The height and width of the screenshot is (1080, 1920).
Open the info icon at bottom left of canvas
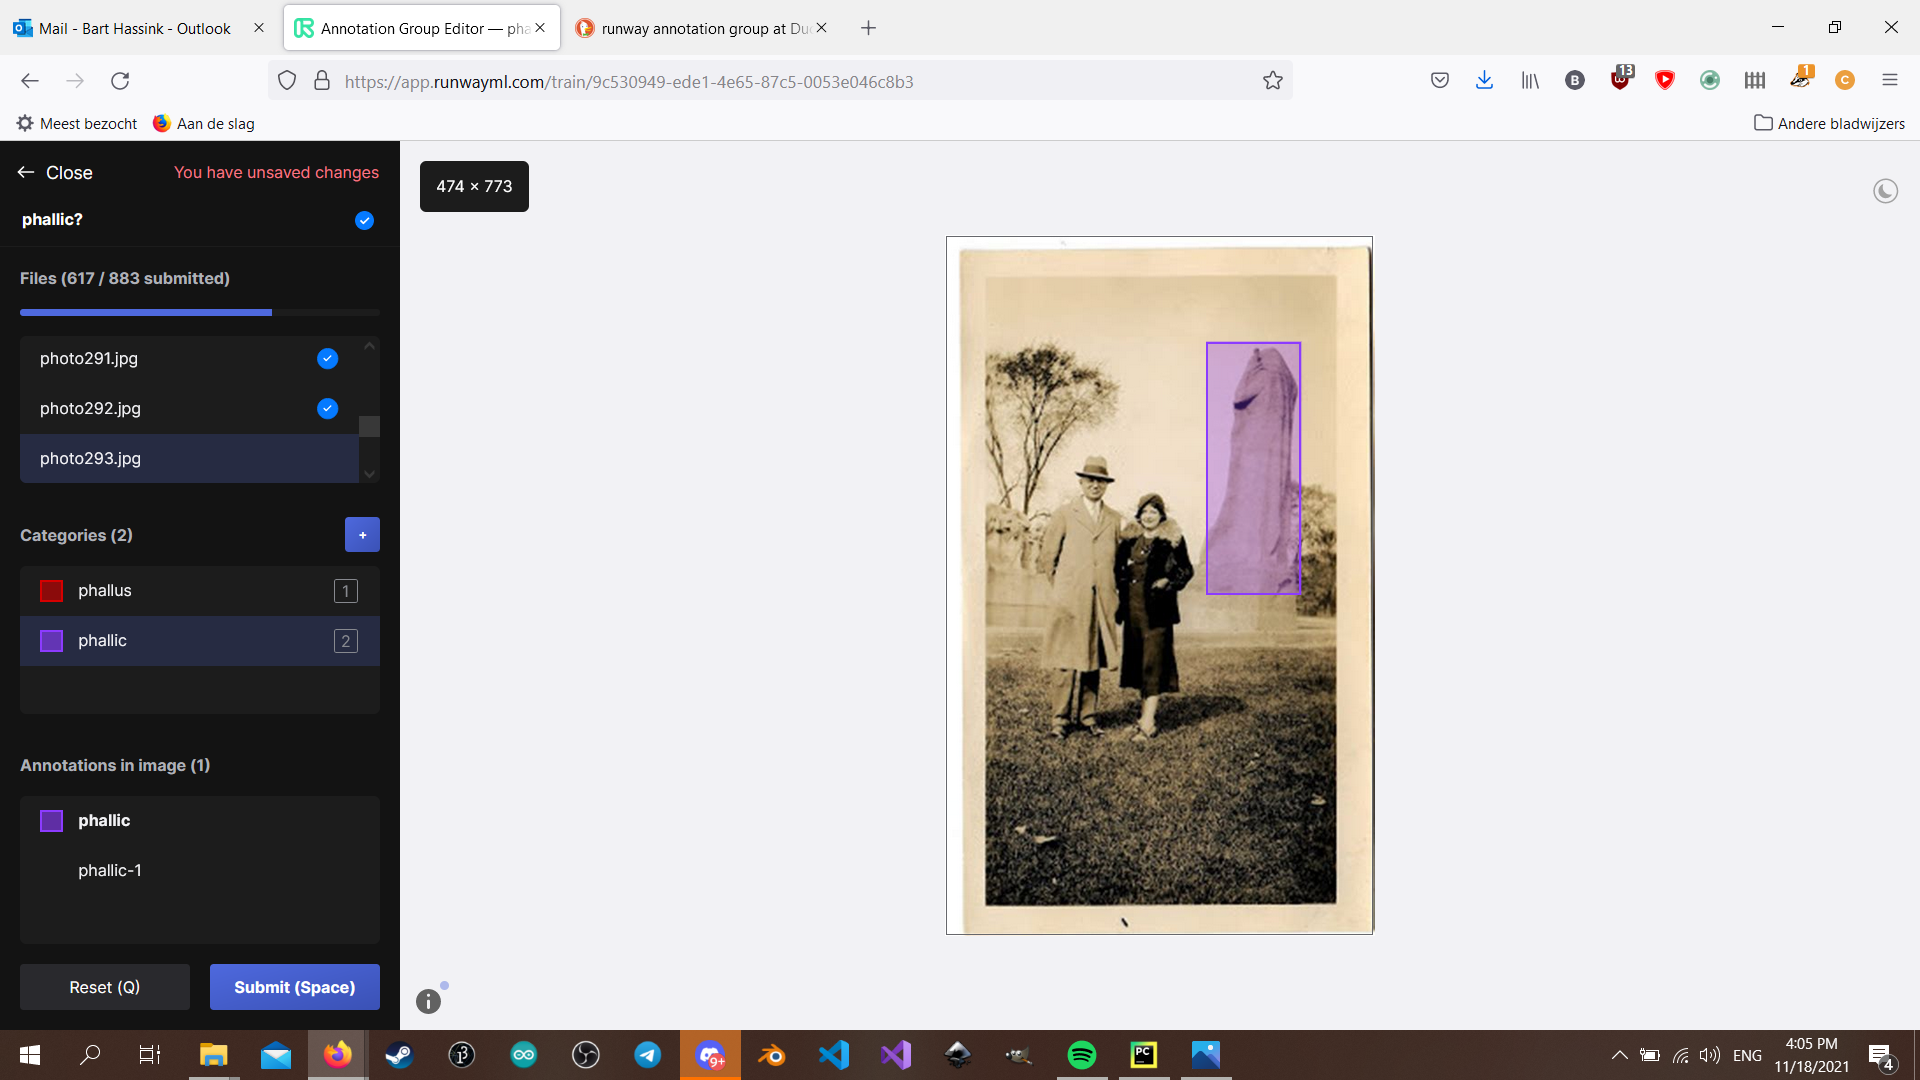coord(428,1001)
